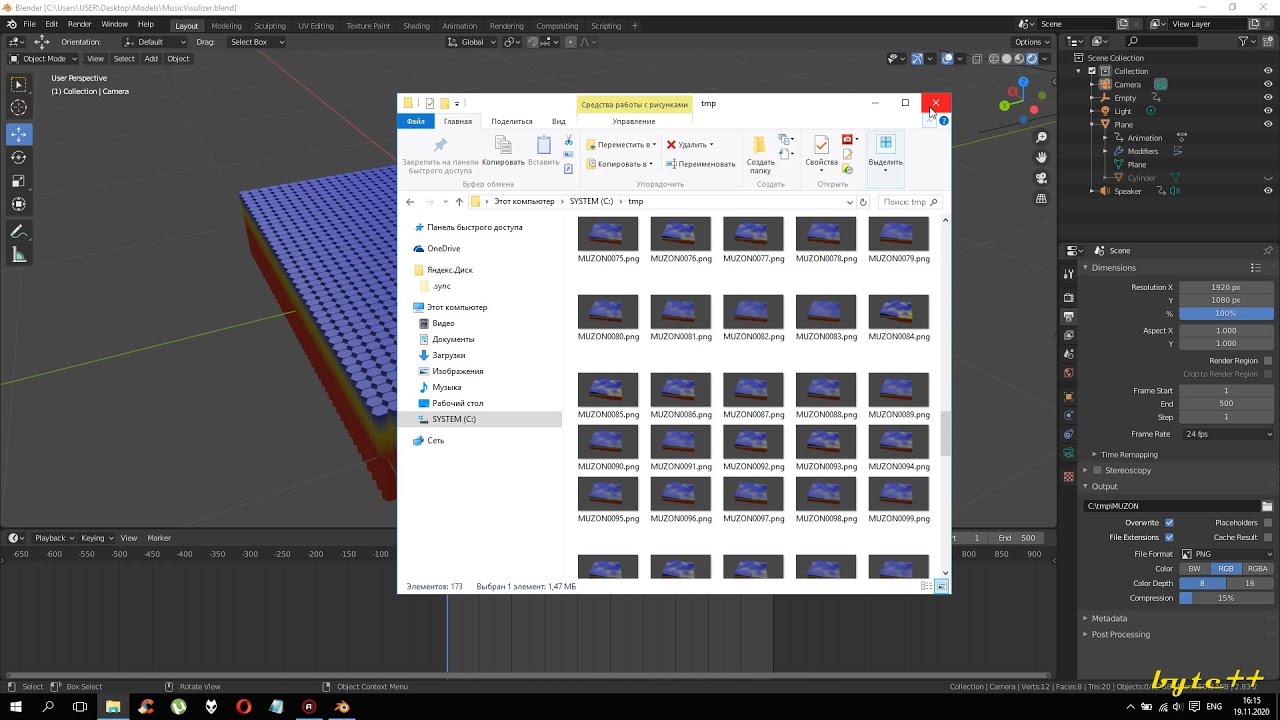This screenshot has width=1280, height=720.
Task: Click the Compression 15% slider
Action: (1227, 598)
